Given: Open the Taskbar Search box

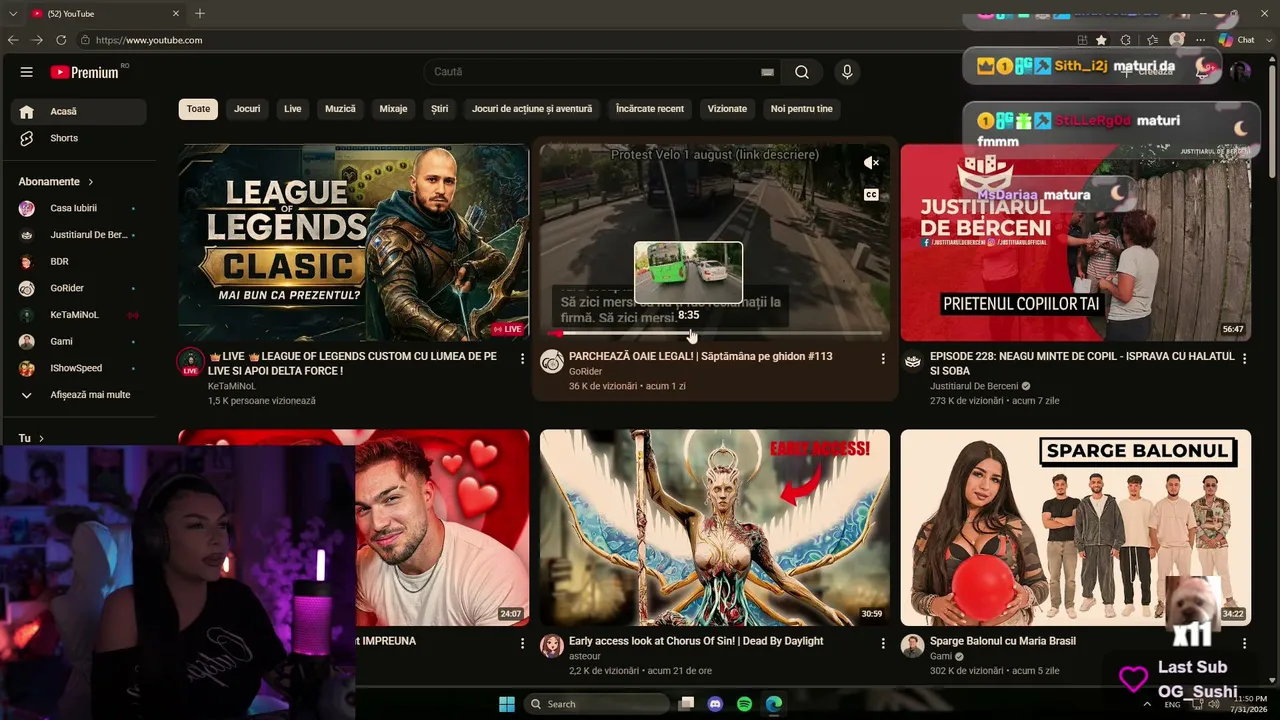Looking at the screenshot, I should [x=597, y=704].
